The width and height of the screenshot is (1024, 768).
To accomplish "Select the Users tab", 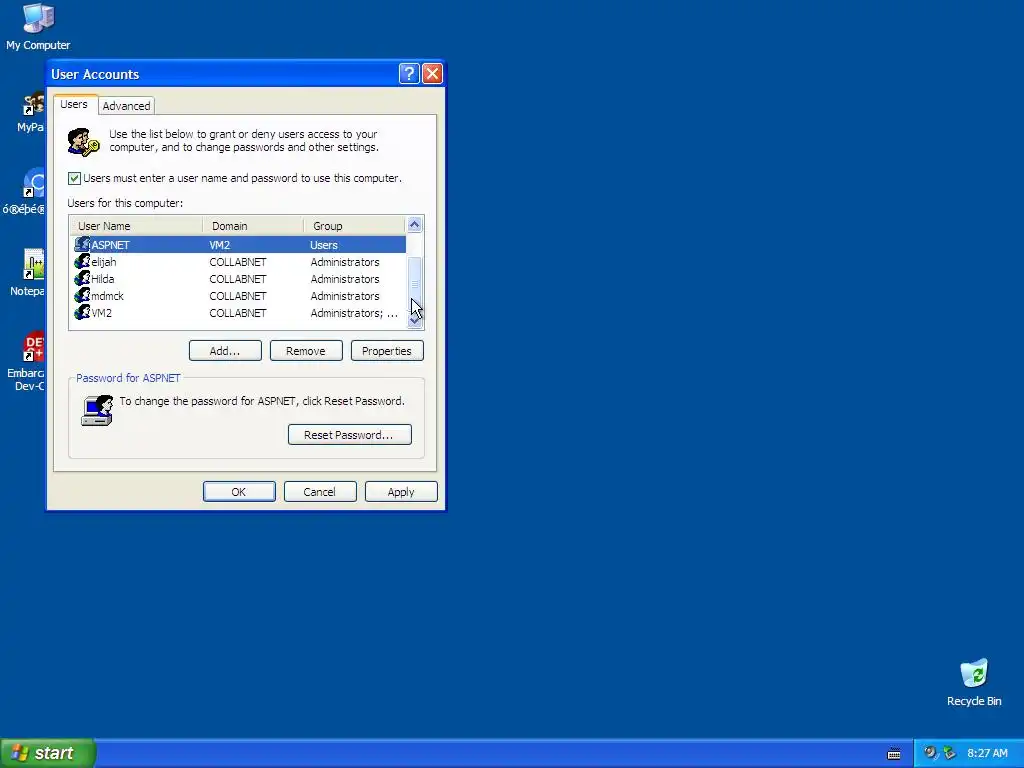I will tap(74, 104).
